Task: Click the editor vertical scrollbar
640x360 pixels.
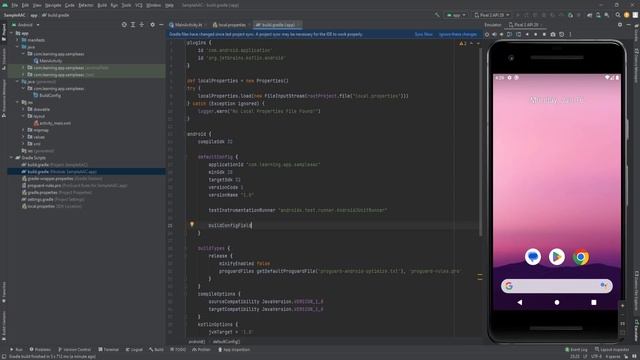Action: [x=480, y=143]
